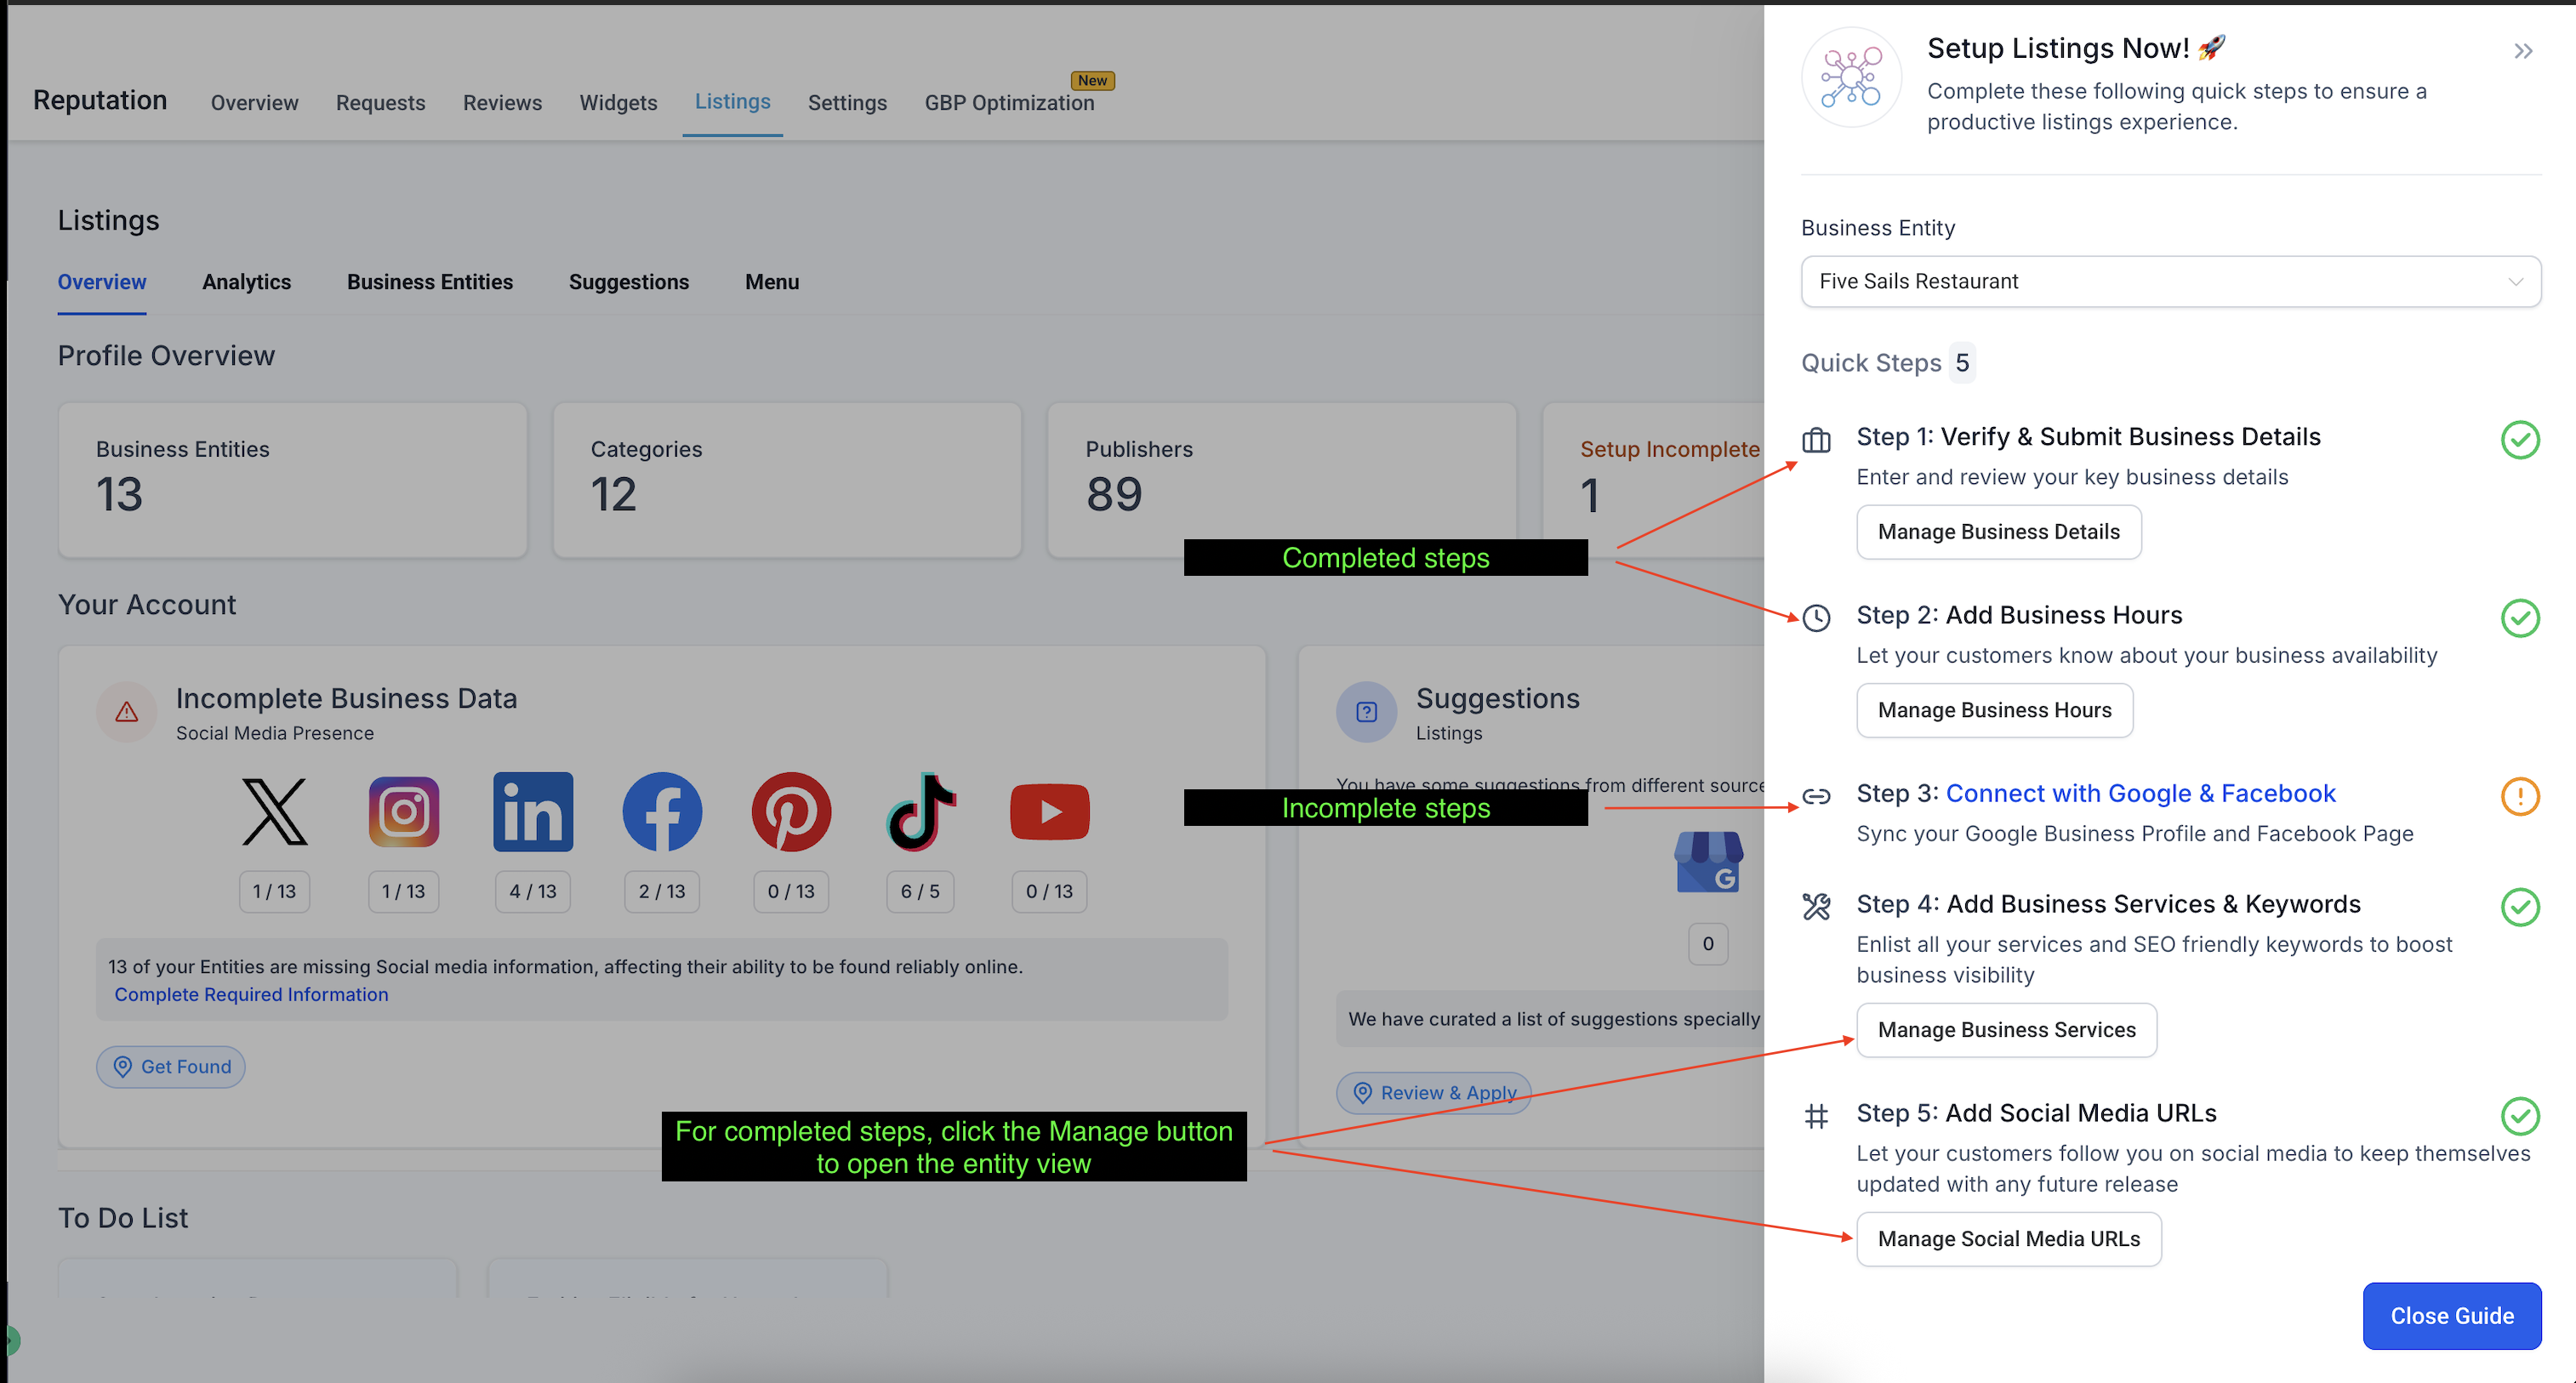Click the TikTok social icon
This screenshot has width=2576, height=1383.
pyautogui.click(x=920, y=811)
